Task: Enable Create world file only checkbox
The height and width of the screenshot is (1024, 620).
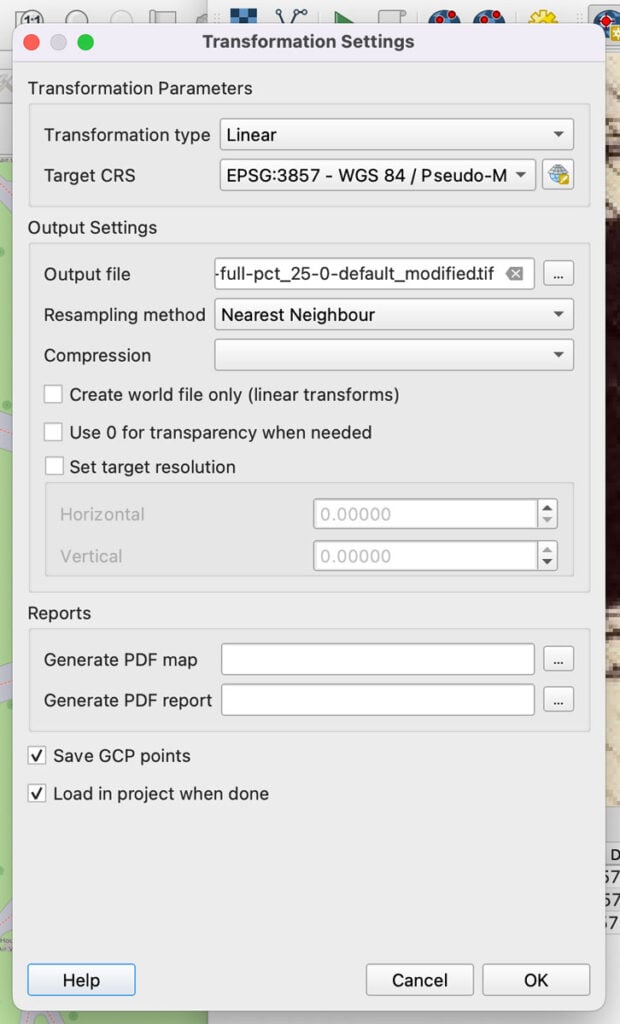Action: coord(53,394)
